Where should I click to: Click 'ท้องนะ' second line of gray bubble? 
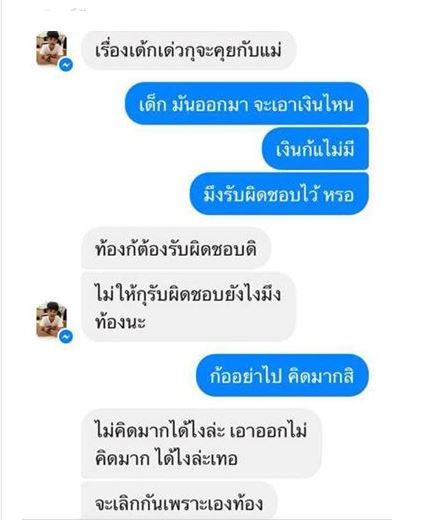(x=120, y=322)
